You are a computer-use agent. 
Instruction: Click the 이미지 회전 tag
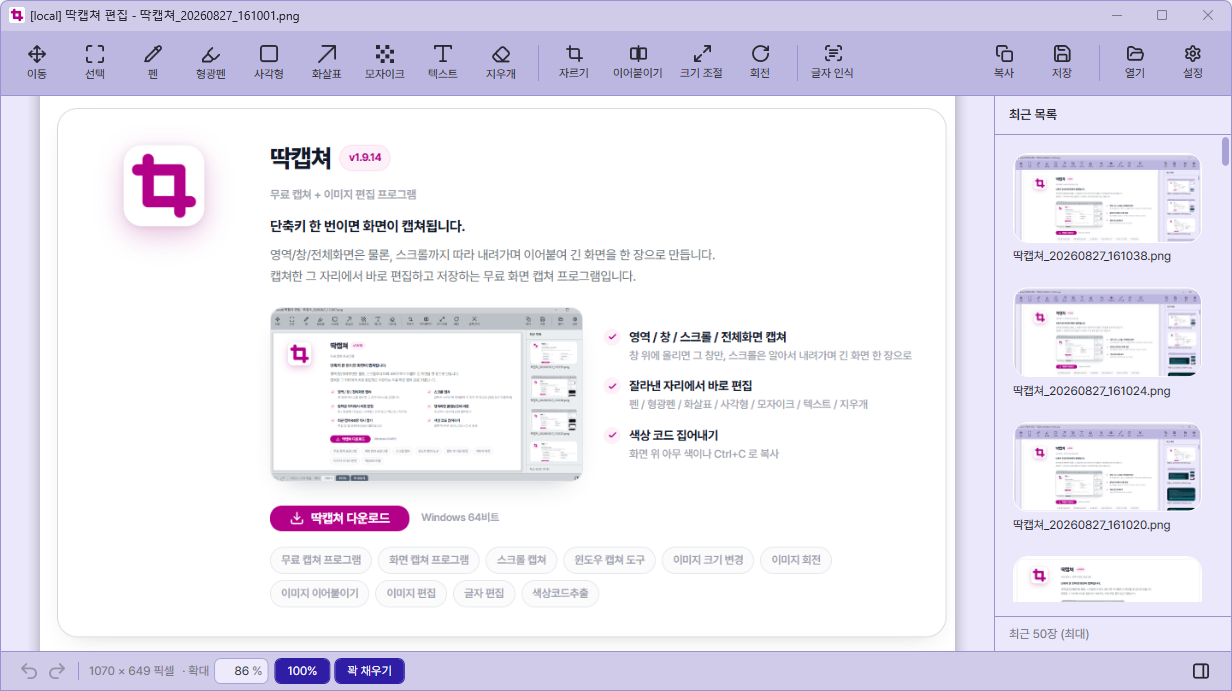click(x=796, y=560)
